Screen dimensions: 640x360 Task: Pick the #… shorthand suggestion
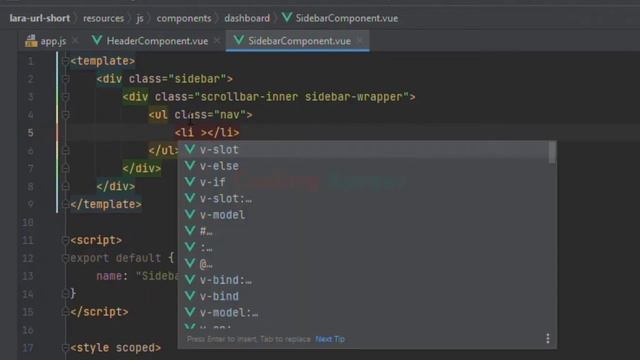click(367, 231)
